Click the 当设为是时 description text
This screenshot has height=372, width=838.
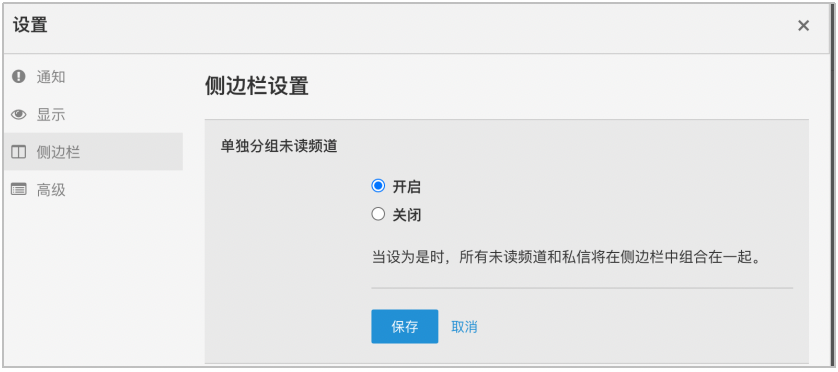pos(566,258)
